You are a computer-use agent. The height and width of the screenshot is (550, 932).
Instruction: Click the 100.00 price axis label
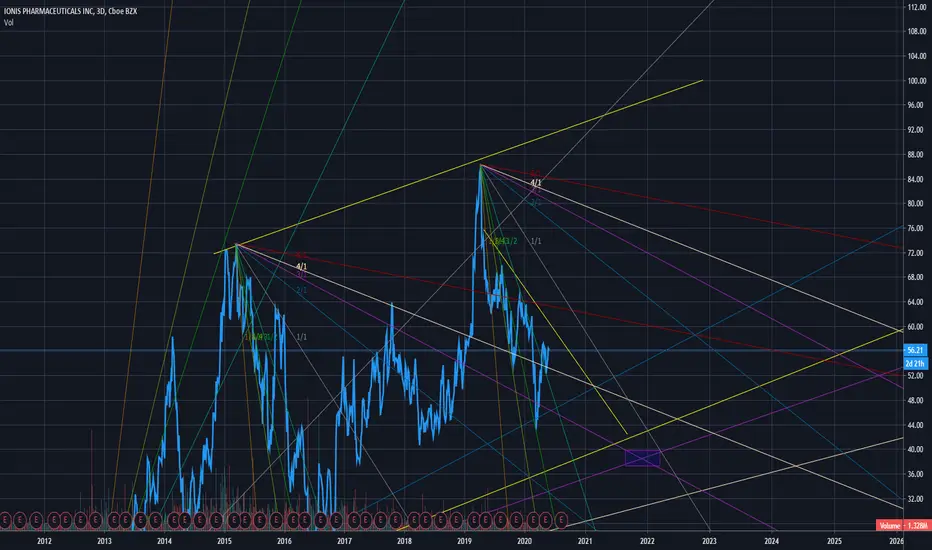(917, 80)
